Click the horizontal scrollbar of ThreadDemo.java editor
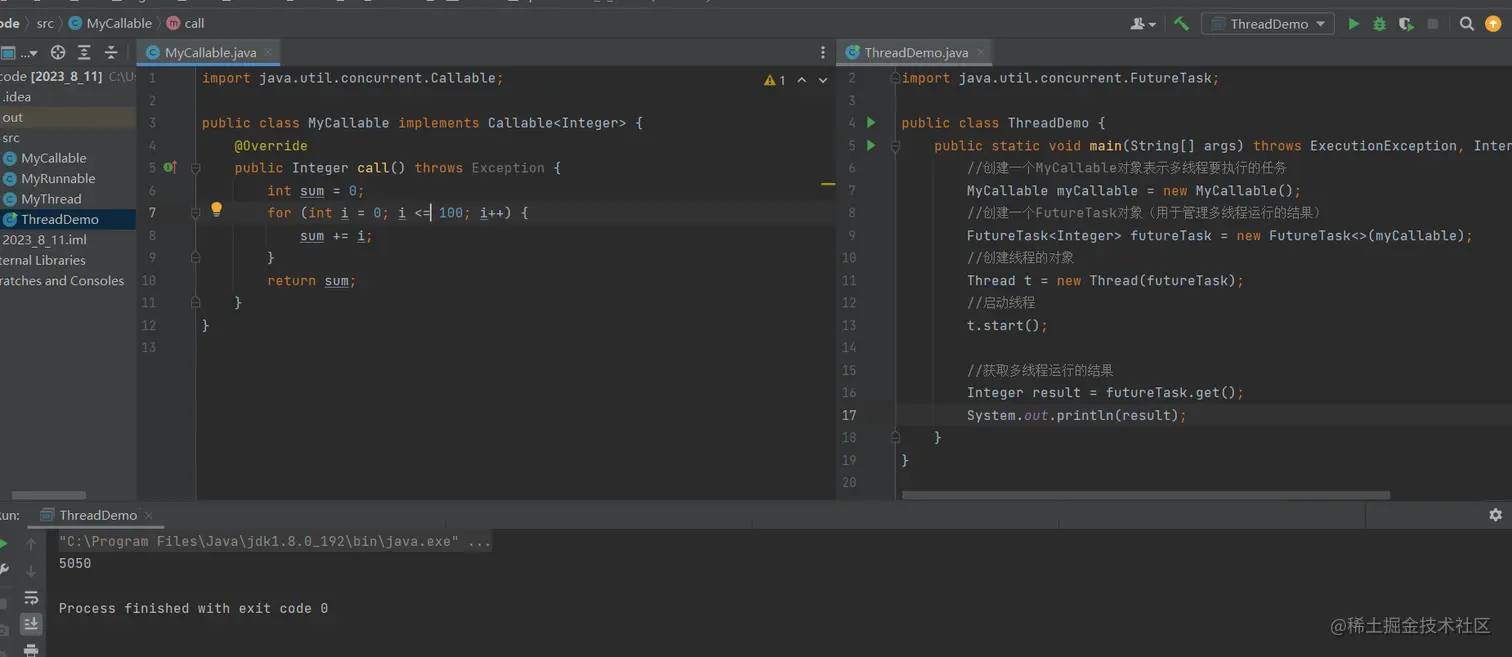Image resolution: width=1512 pixels, height=657 pixels. pyautogui.click(x=1145, y=495)
